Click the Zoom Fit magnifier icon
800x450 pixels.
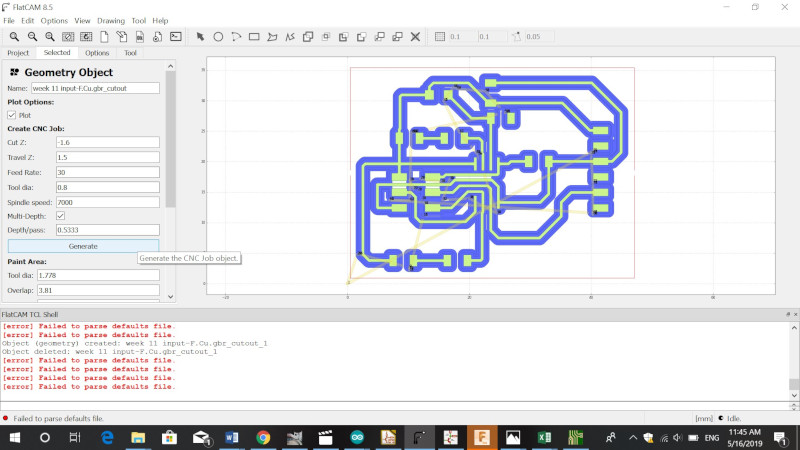[14, 37]
